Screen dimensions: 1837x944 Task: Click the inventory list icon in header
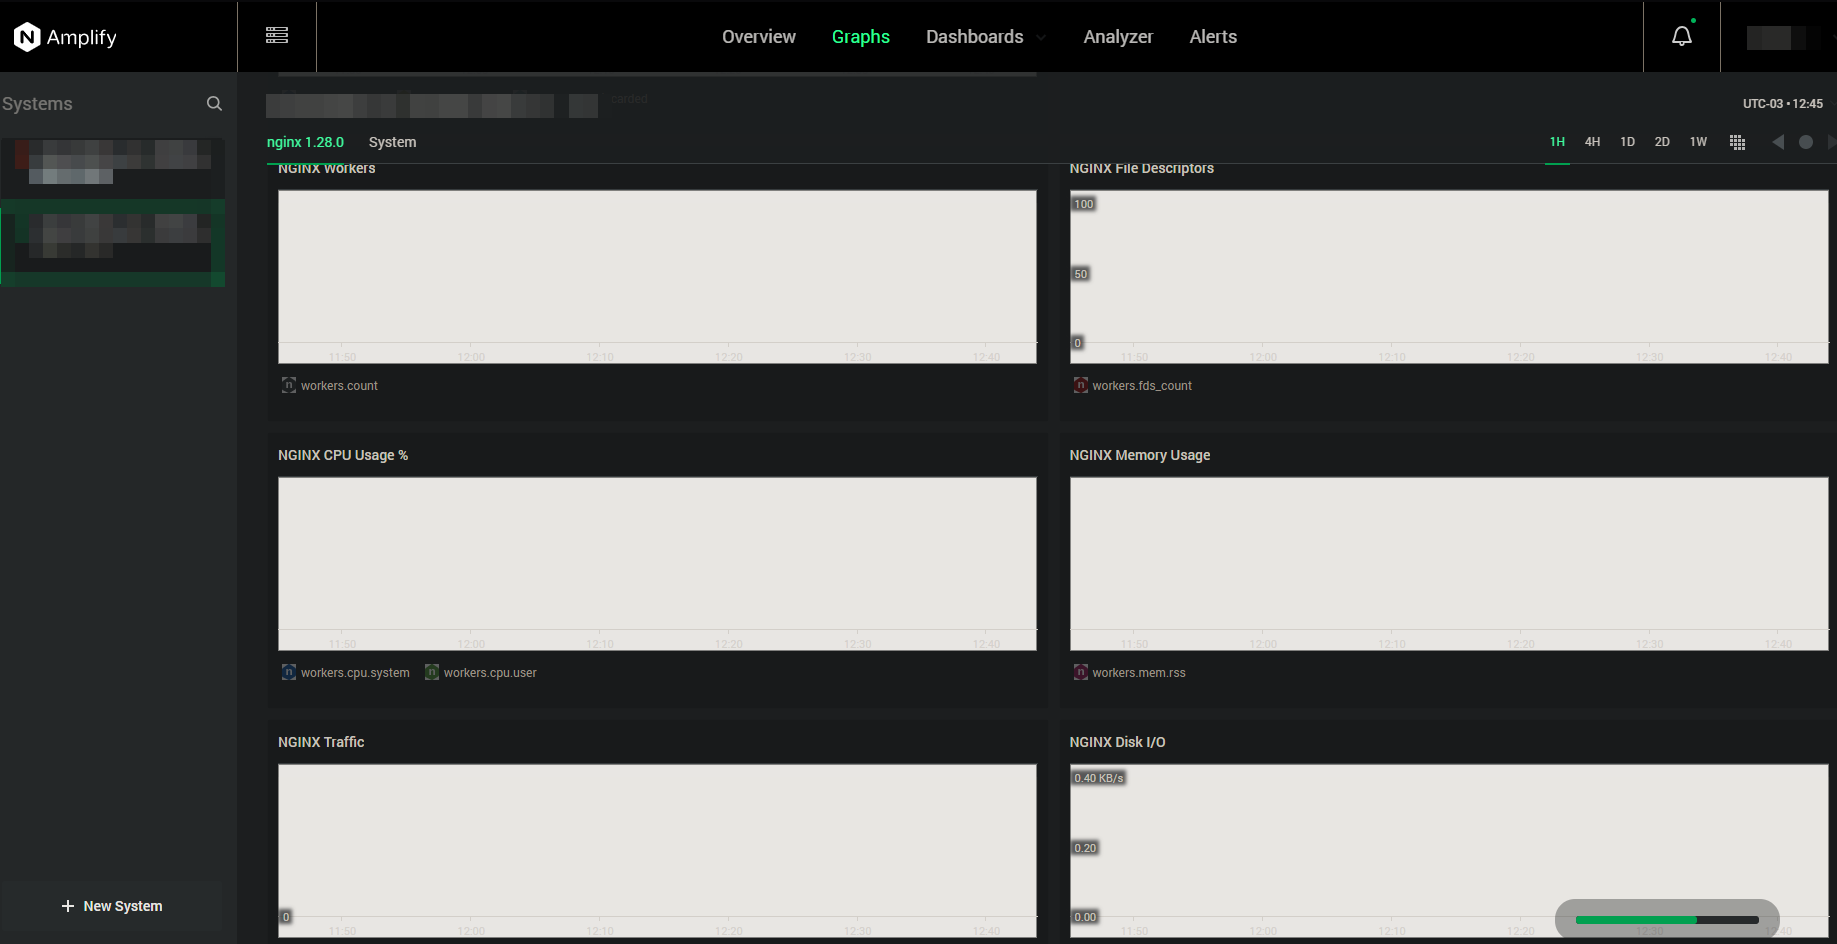click(277, 36)
